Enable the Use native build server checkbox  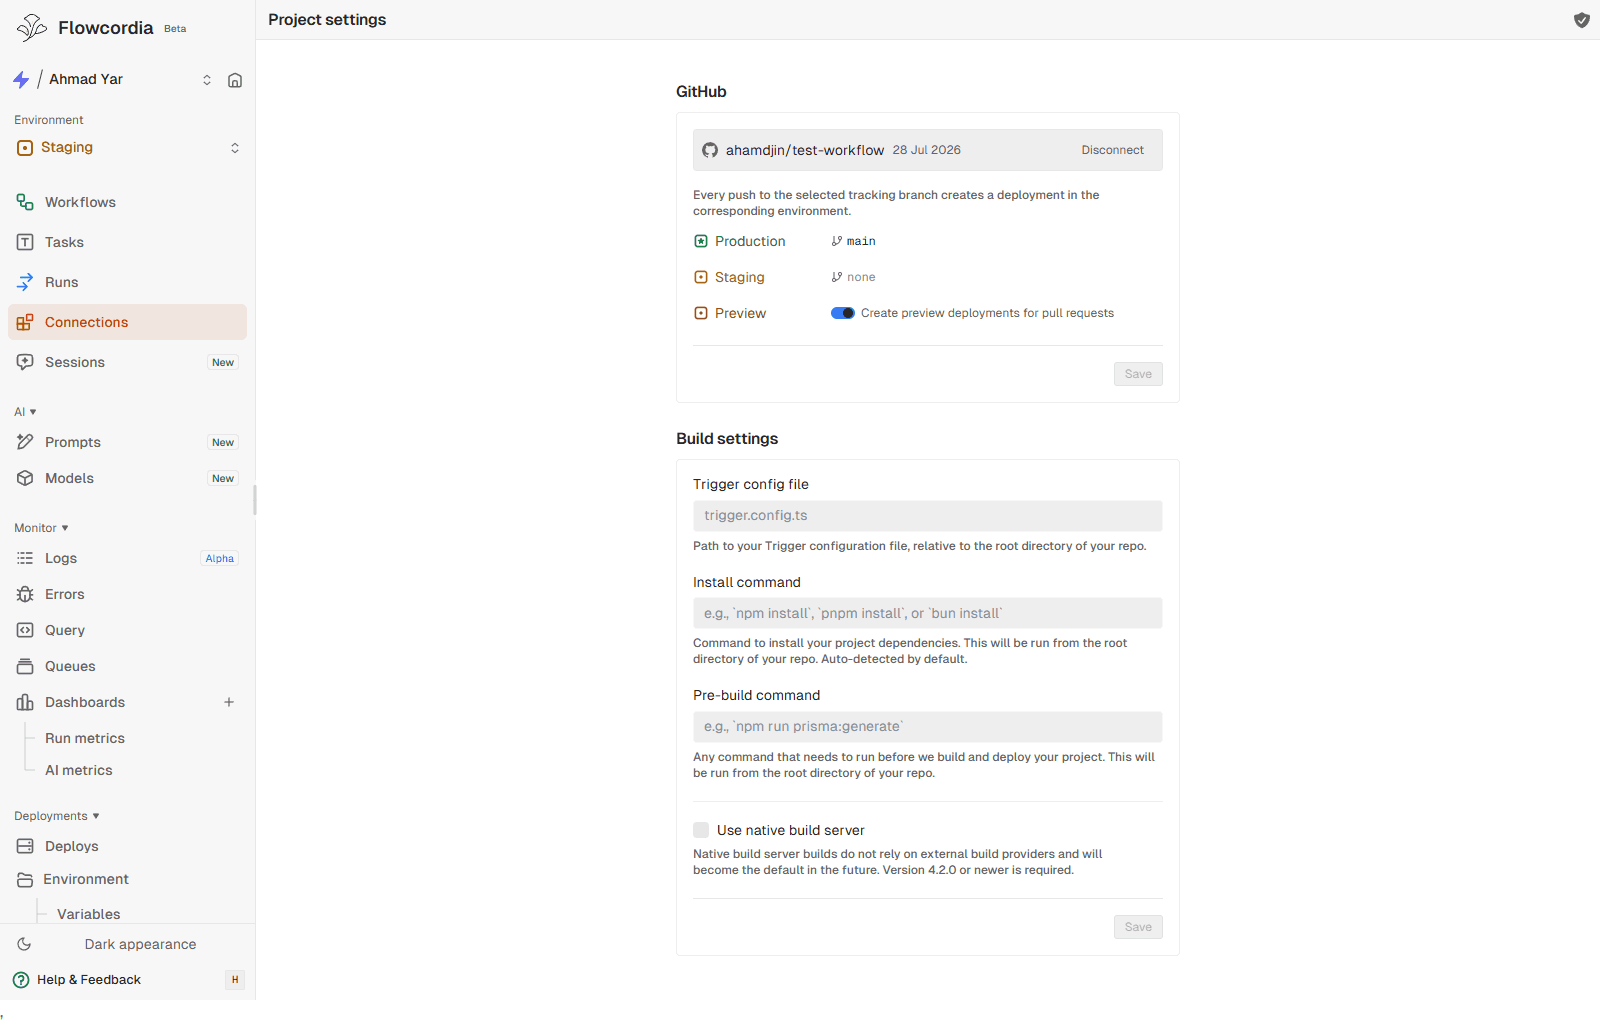pyautogui.click(x=701, y=830)
